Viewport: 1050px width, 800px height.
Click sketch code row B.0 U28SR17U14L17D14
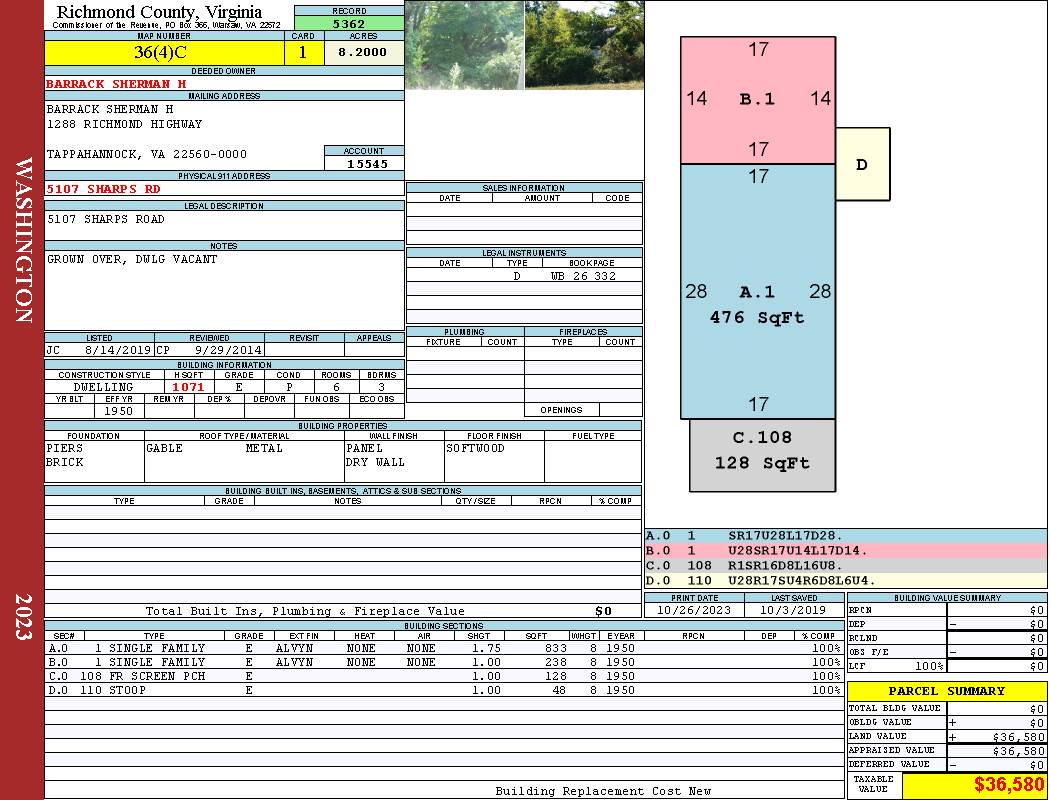click(845, 551)
